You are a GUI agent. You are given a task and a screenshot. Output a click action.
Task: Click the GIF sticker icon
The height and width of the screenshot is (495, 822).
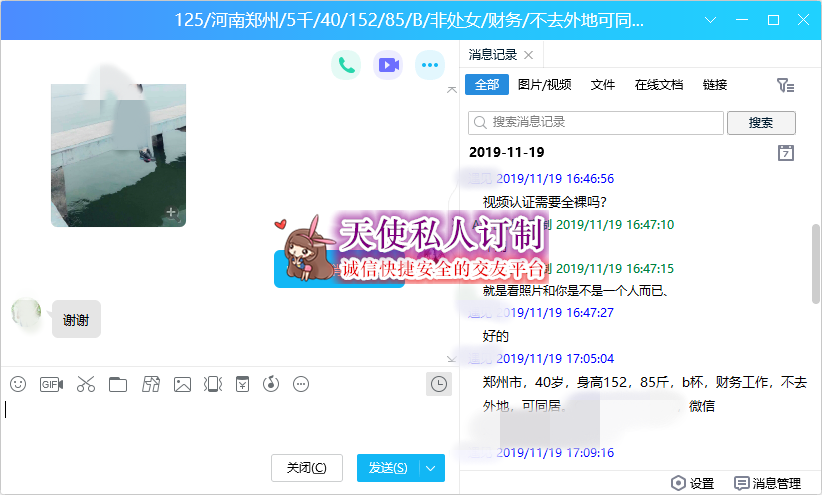coord(51,384)
